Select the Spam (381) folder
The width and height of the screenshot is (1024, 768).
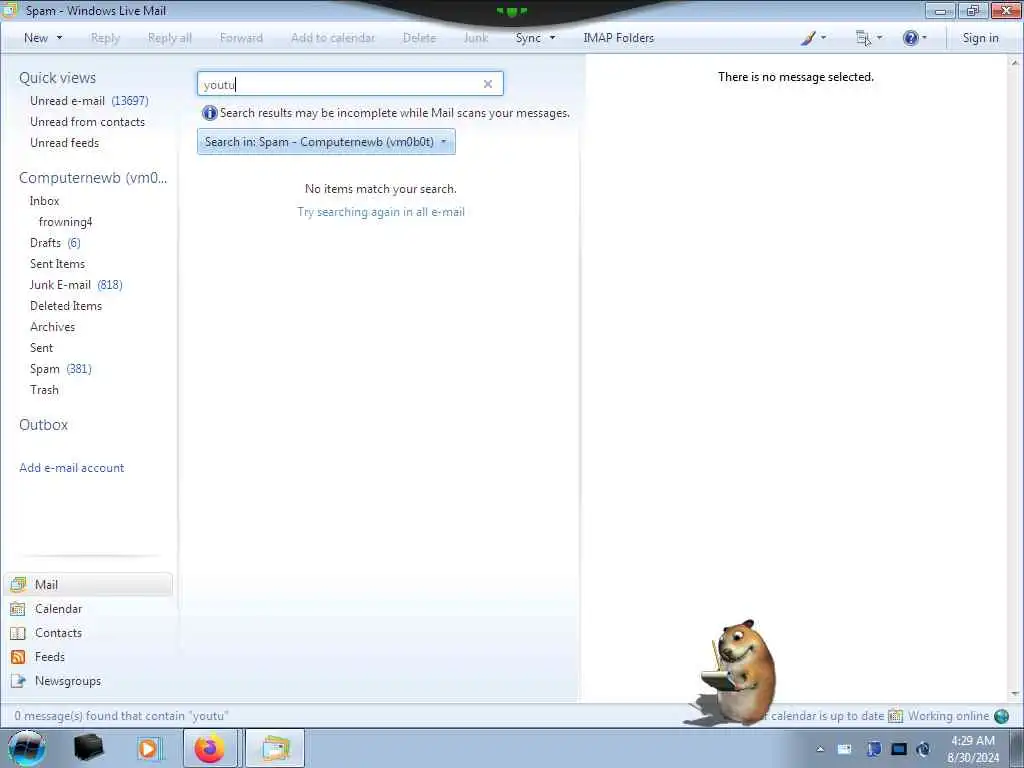click(61, 369)
